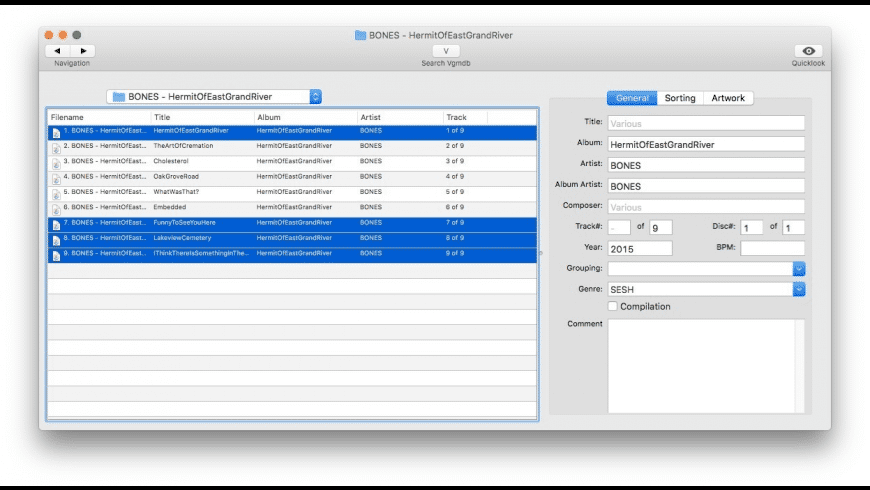The image size is (870, 490).
Task: Open the Genre dropdown arrow
Action: pyautogui.click(x=799, y=289)
